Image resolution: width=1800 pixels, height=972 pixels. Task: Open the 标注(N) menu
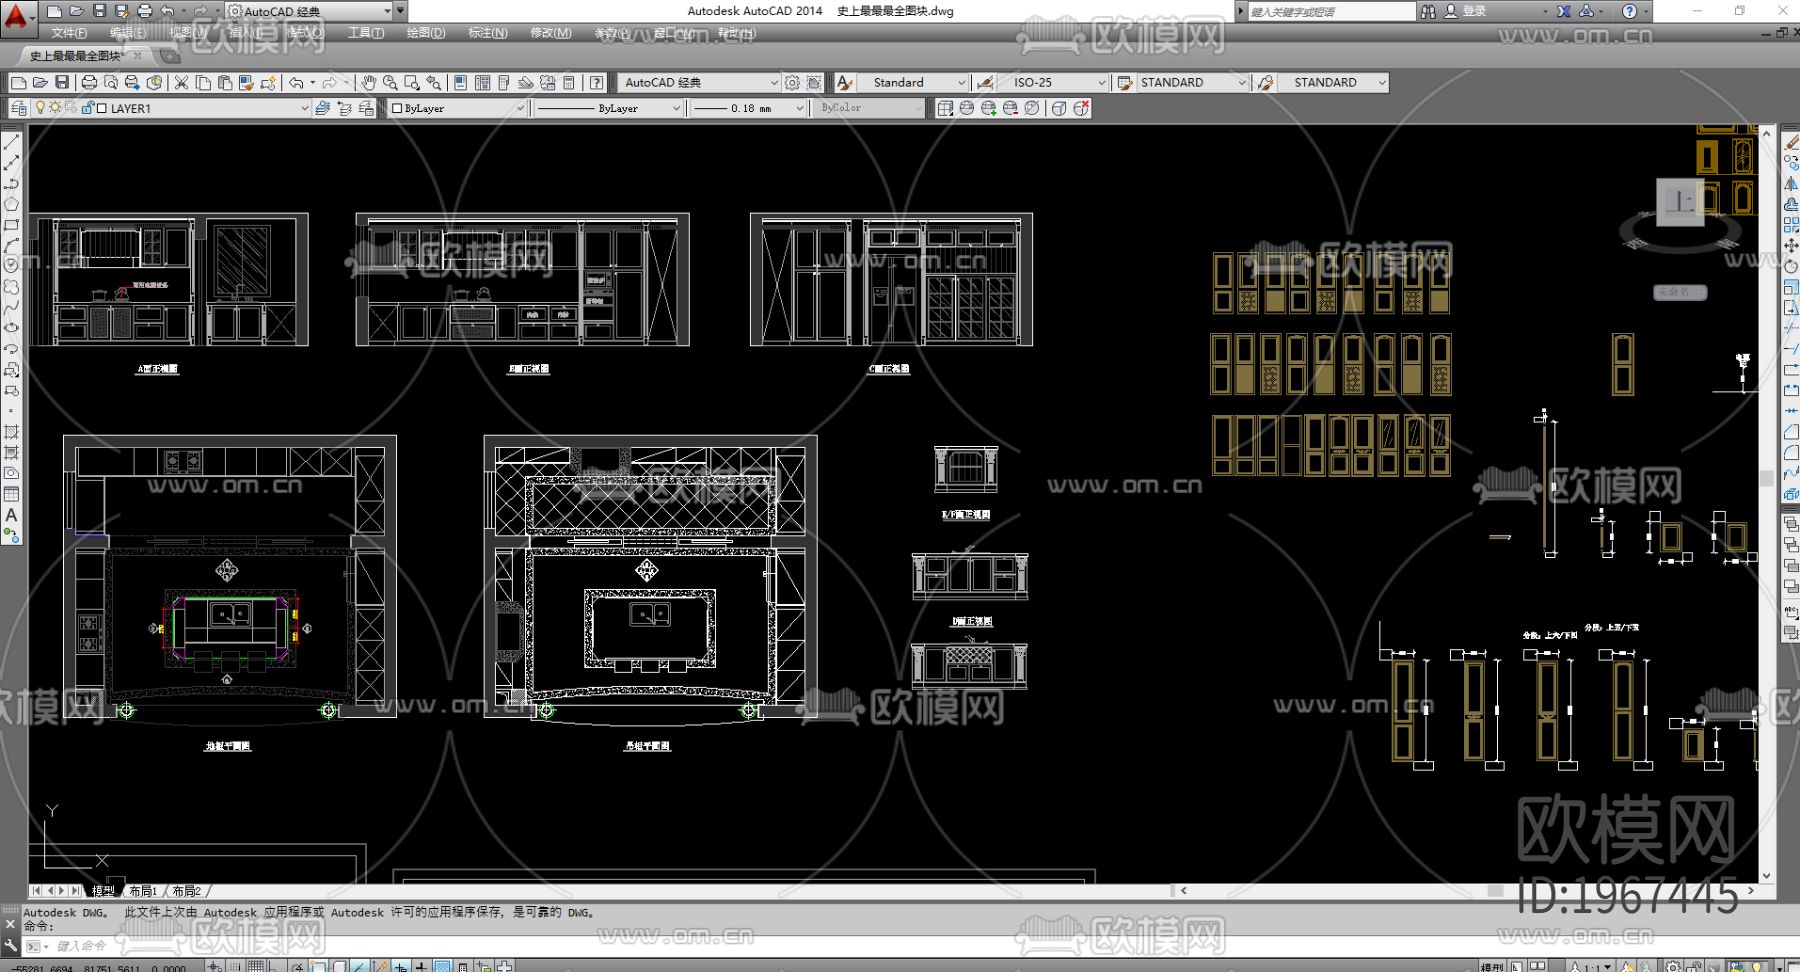[x=488, y=33]
